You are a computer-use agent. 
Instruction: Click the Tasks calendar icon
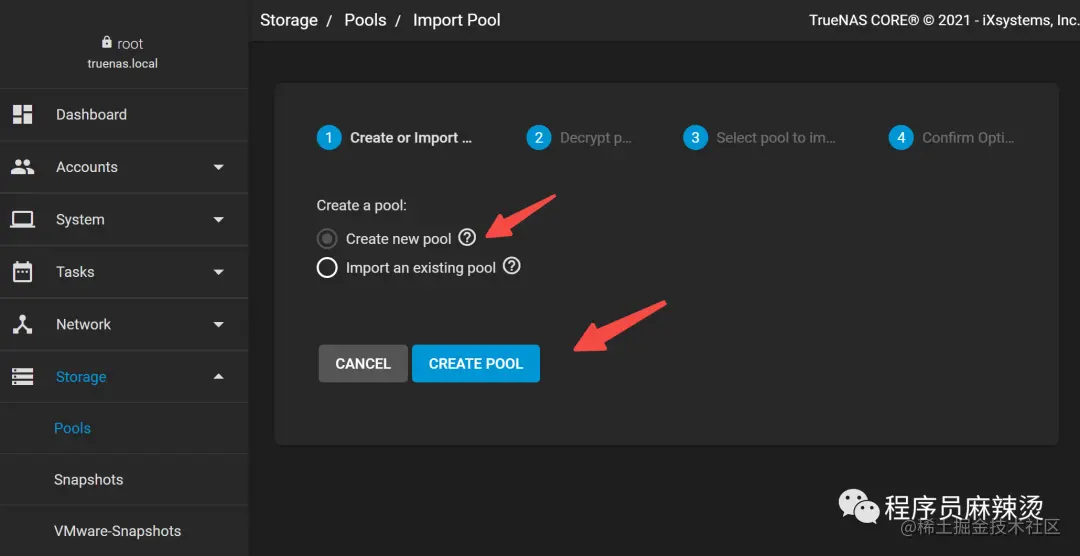(x=23, y=271)
